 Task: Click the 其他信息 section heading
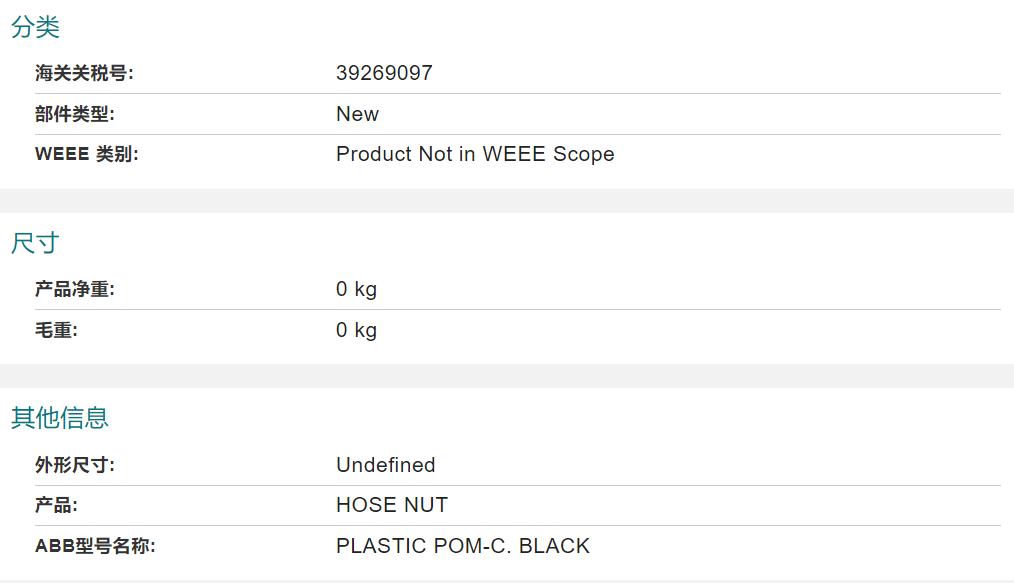[59, 418]
